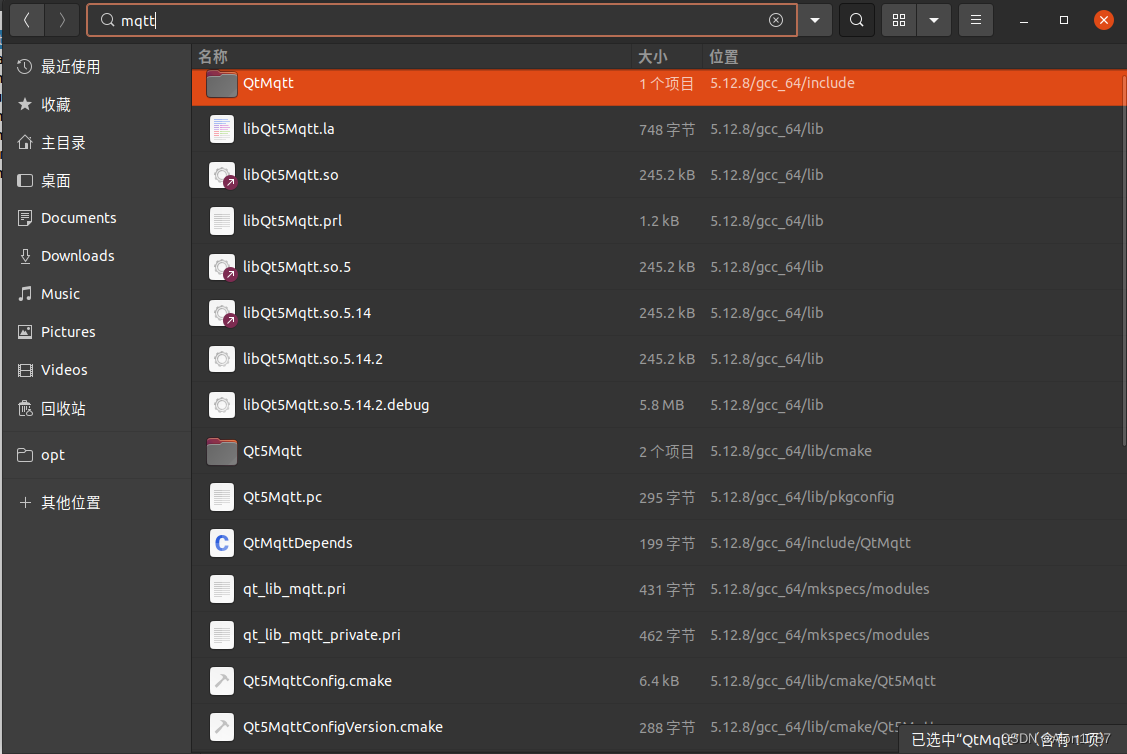
Task: Open the hamburger menu
Action: click(975, 20)
